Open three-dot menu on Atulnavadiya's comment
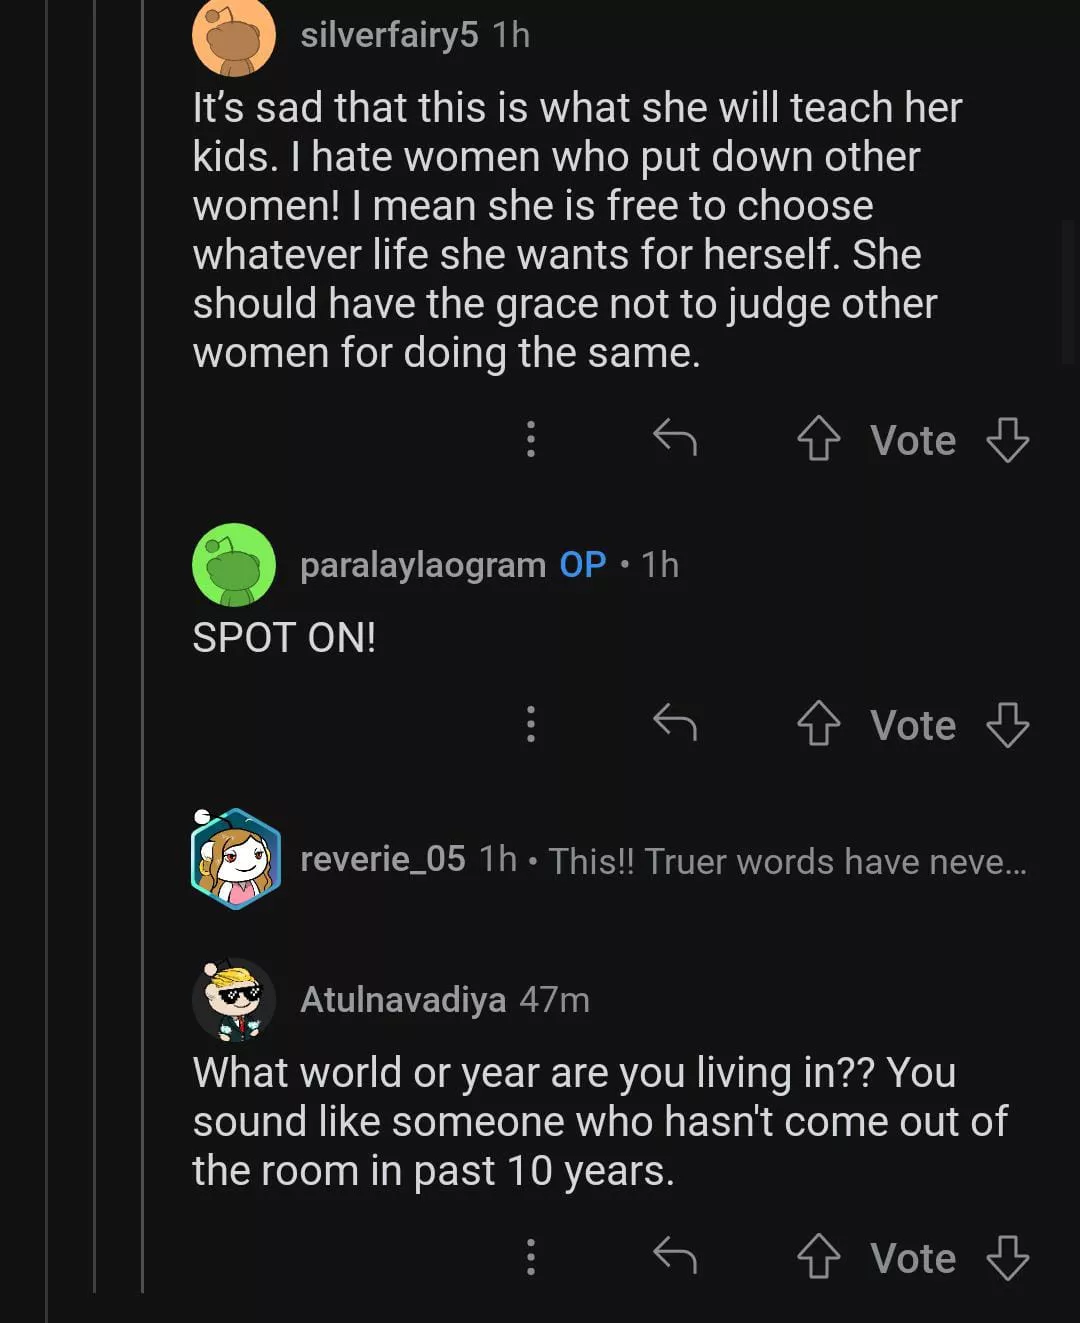The image size is (1080, 1323). (x=531, y=1257)
